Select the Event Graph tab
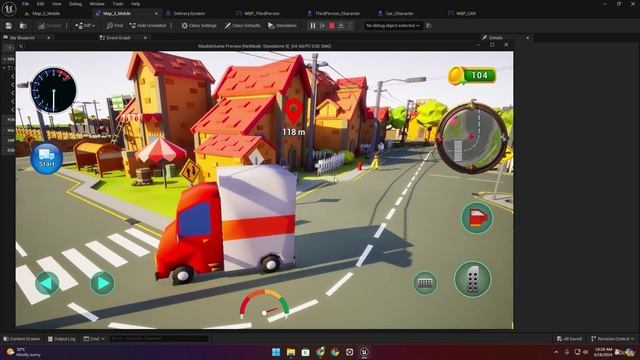 click(116, 38)
